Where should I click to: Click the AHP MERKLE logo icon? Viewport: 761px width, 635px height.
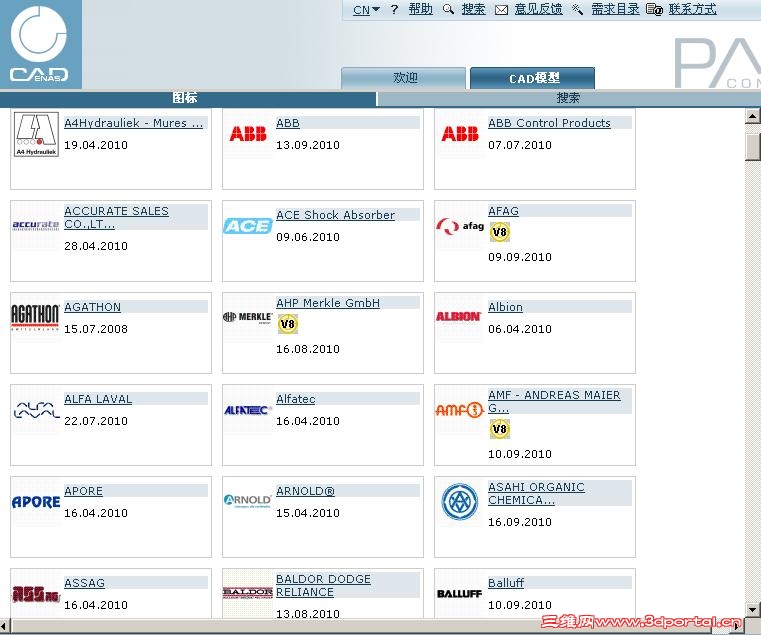point(248,318)
